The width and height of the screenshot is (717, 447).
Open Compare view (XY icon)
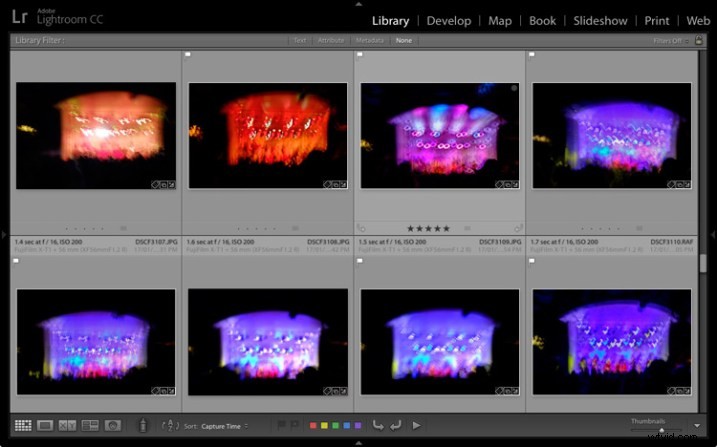pyautogui.click(x=67, y=426)
